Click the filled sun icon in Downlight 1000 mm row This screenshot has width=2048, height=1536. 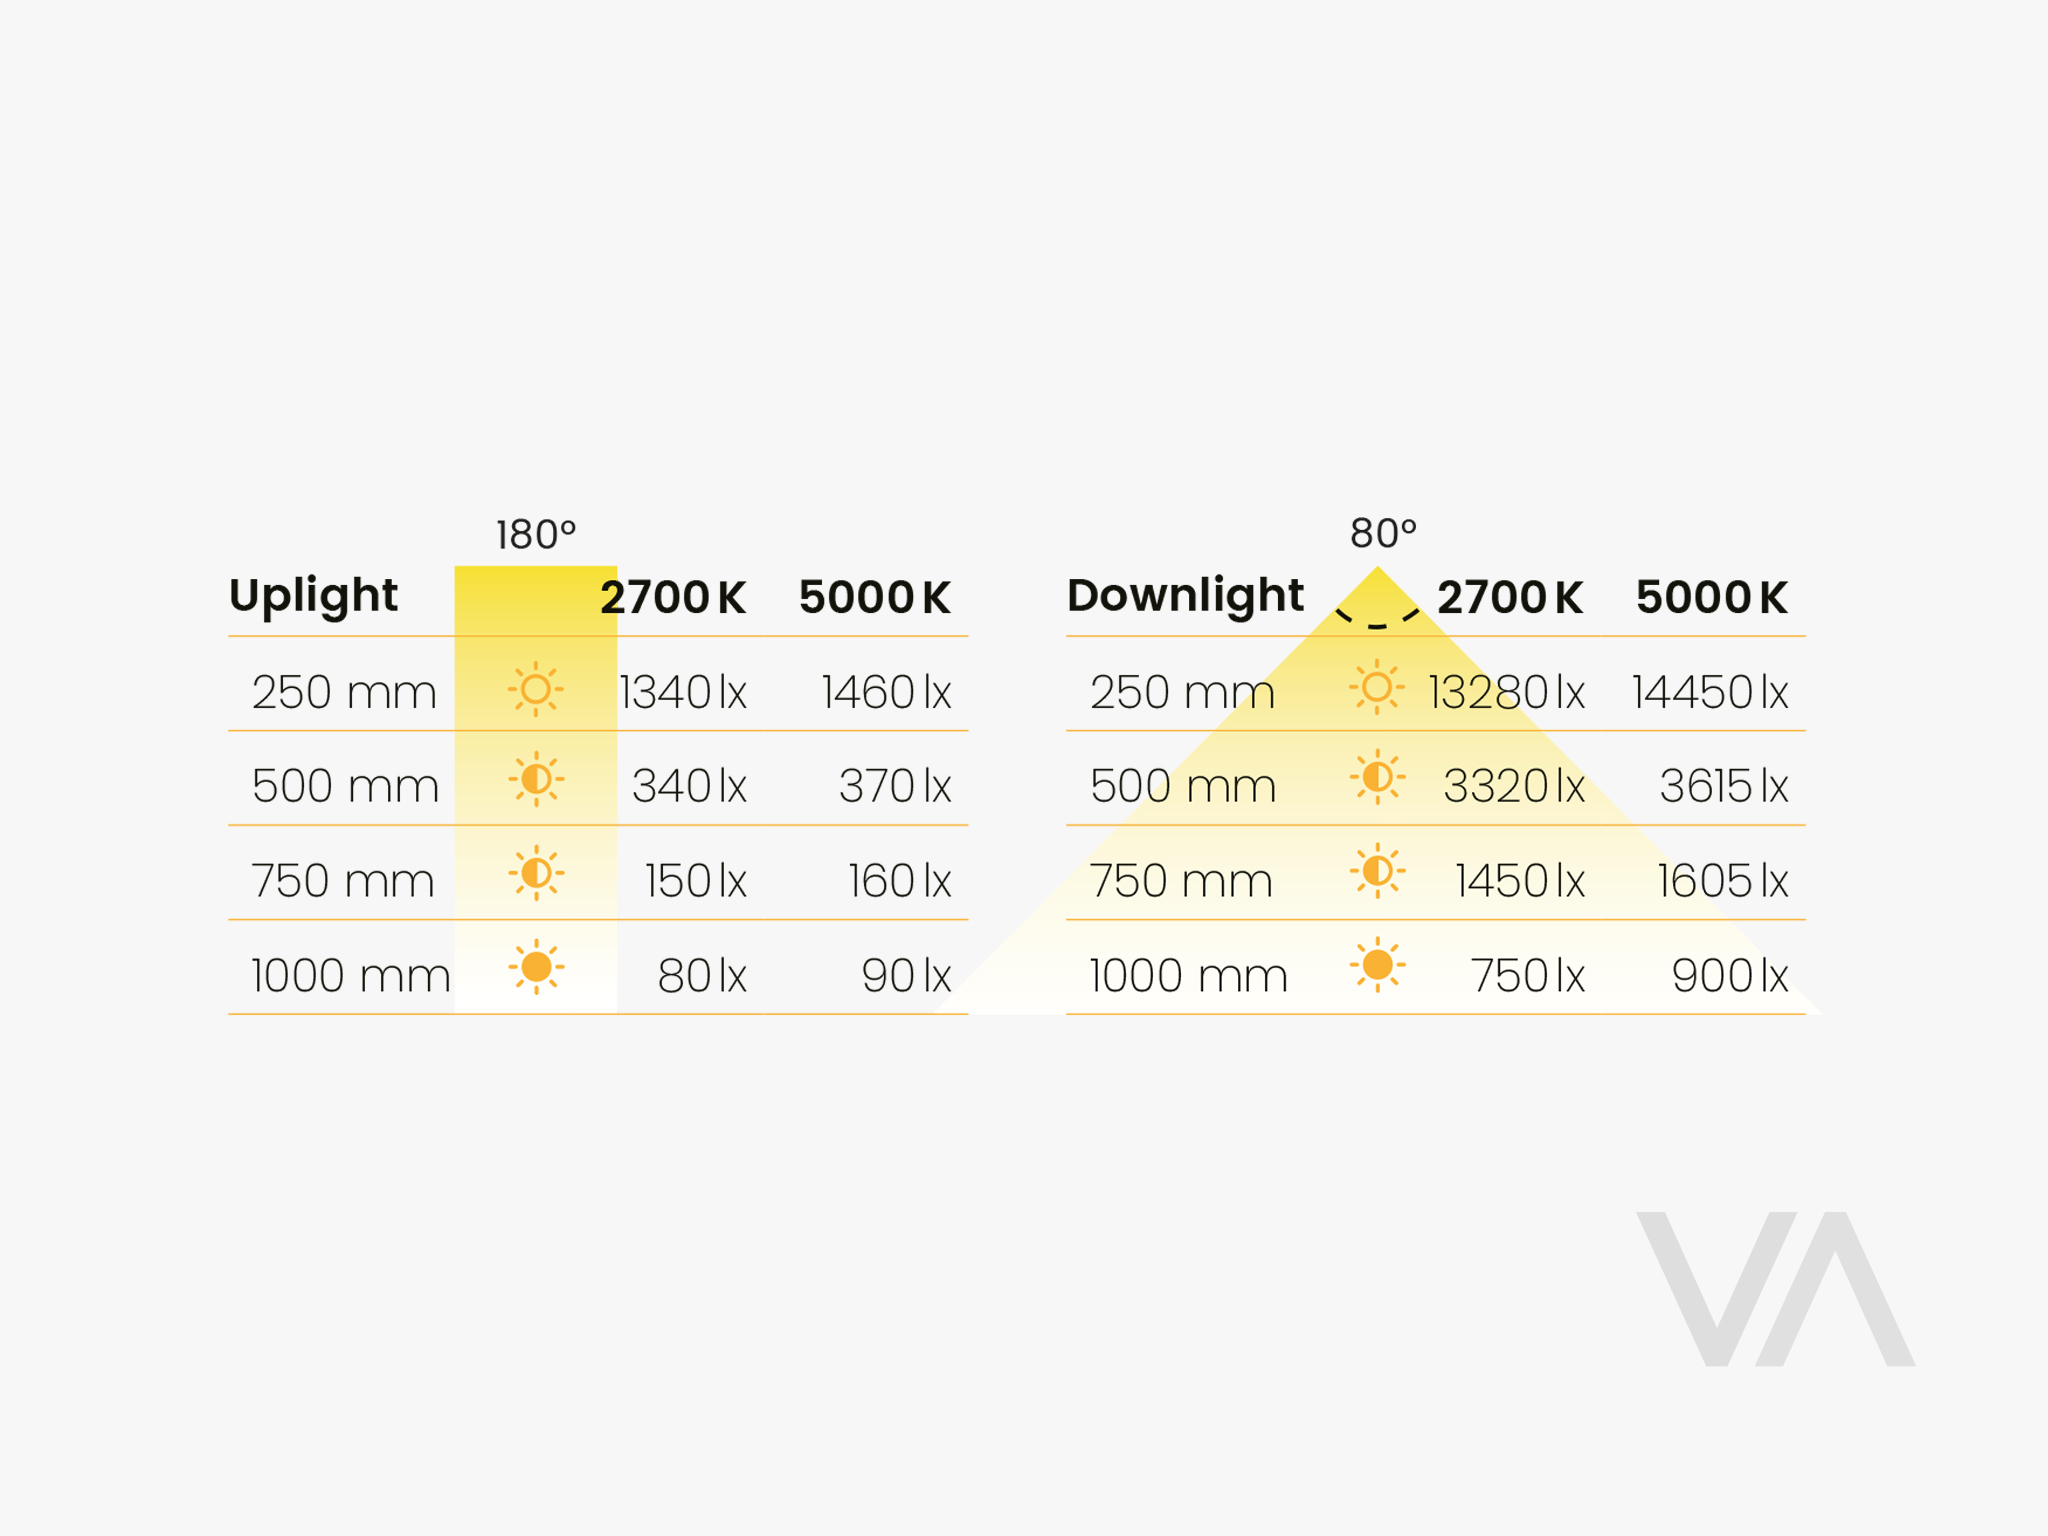click(1377, 965)
